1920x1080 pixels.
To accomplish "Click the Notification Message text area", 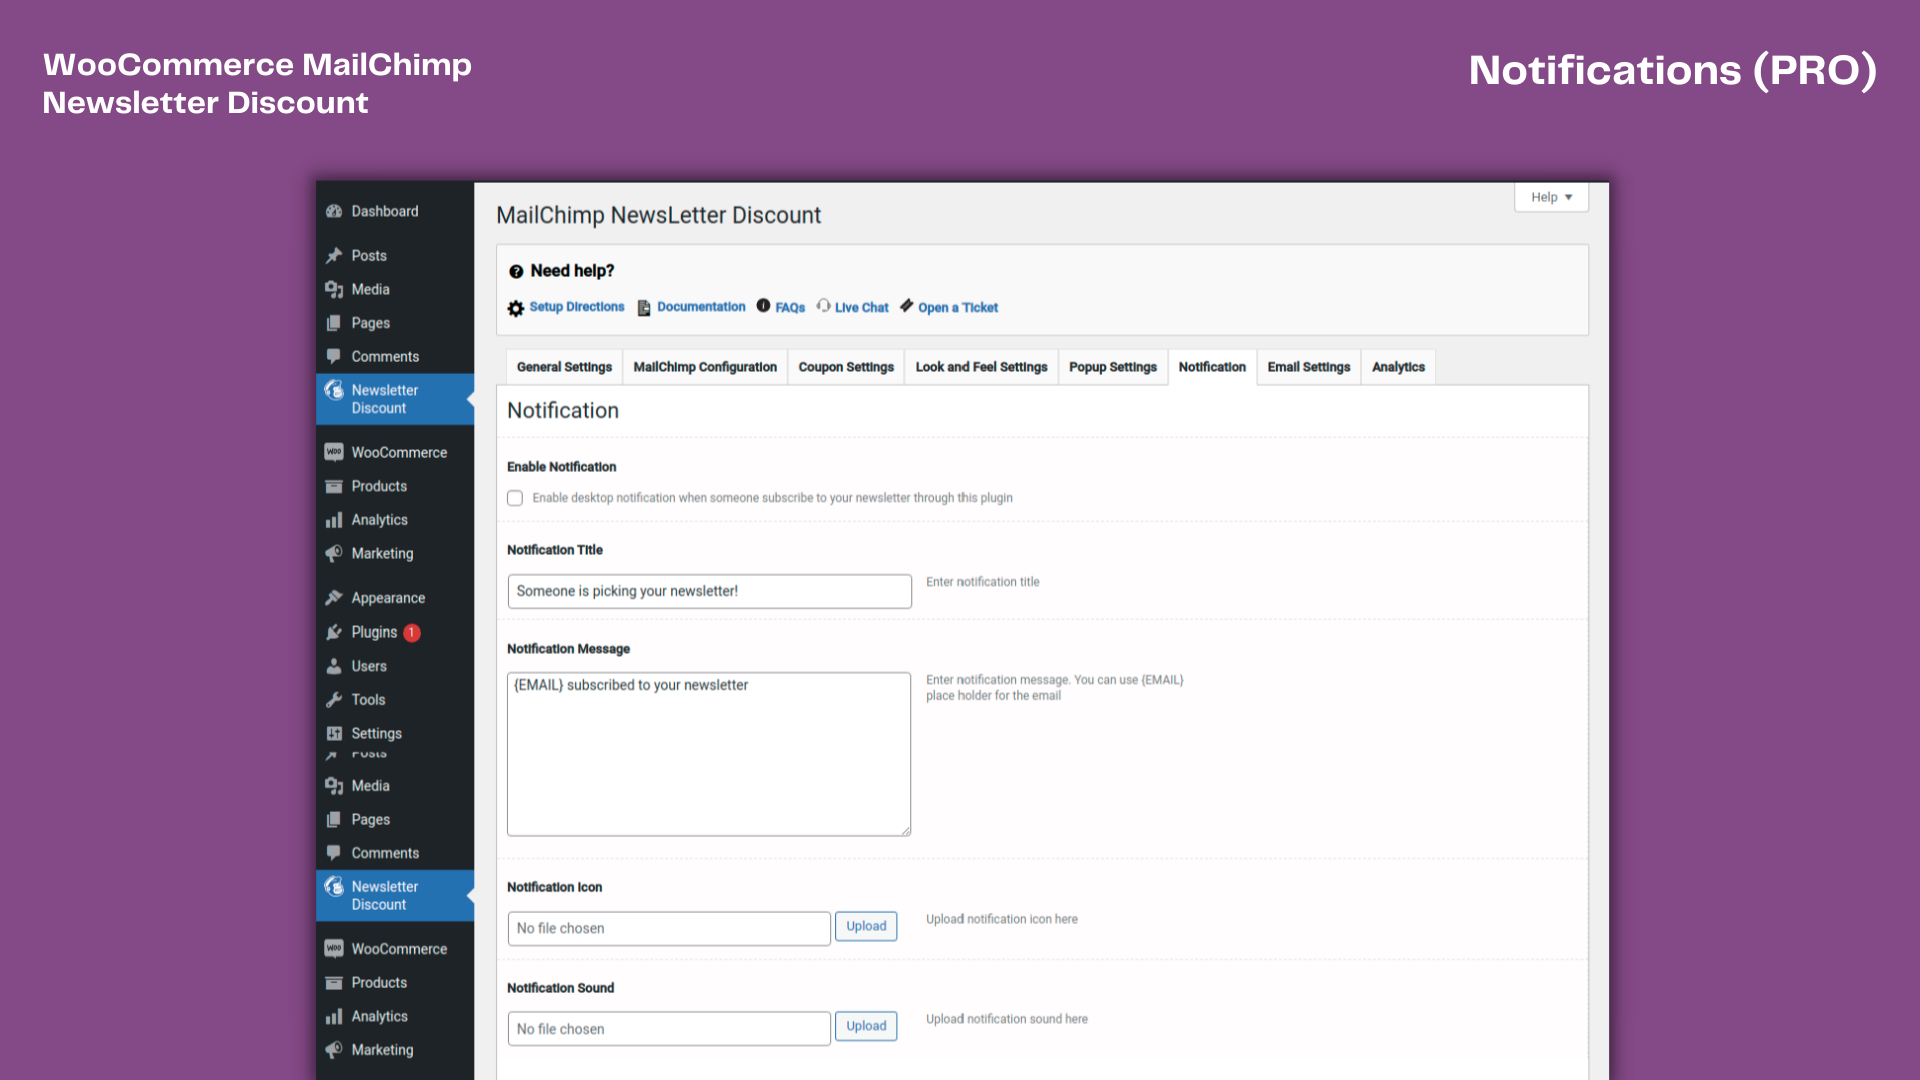I will (709, 754).
